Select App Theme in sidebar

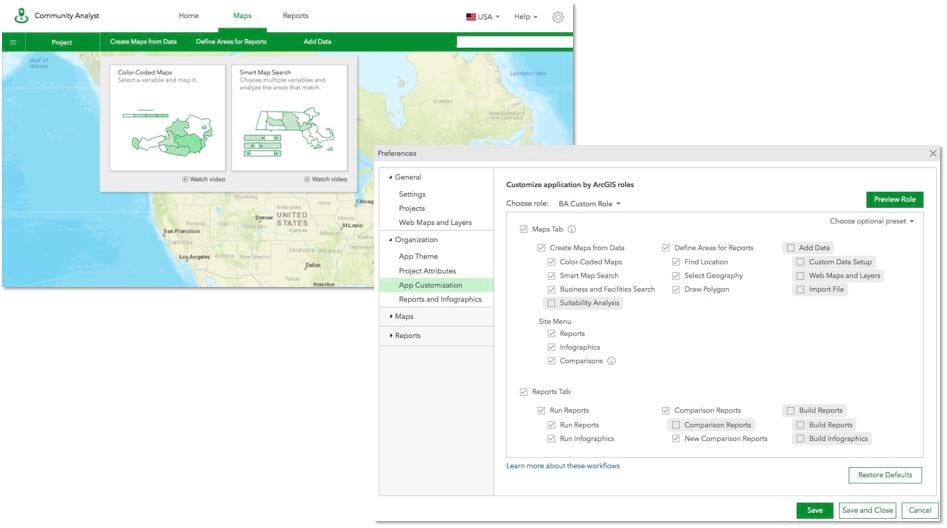[418, 257]
